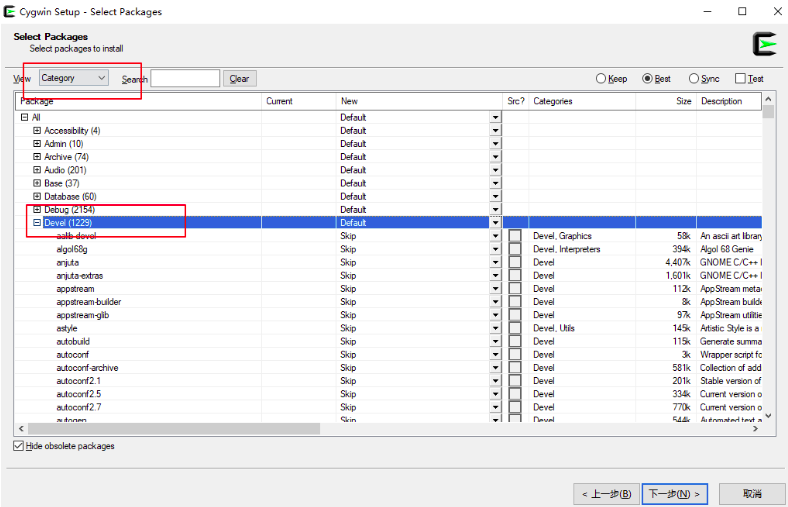Click the vertical scrollbar up arrow
The image size is (788, 507).
pyautogui.click(x=768, y=99)
